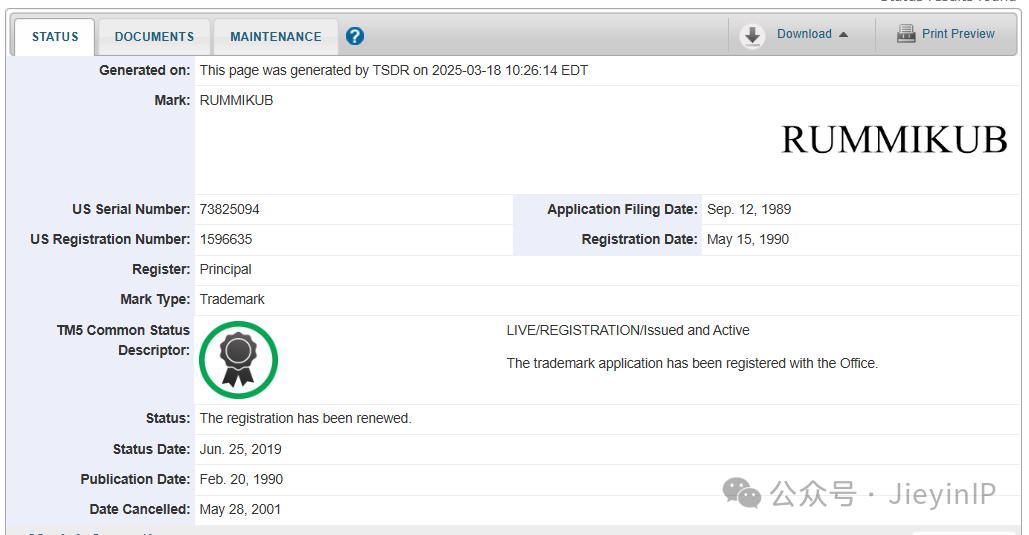Click the status date Jun. 25, 2019
Viewport: 1029px width, 535px height.
tap(240, 449)
